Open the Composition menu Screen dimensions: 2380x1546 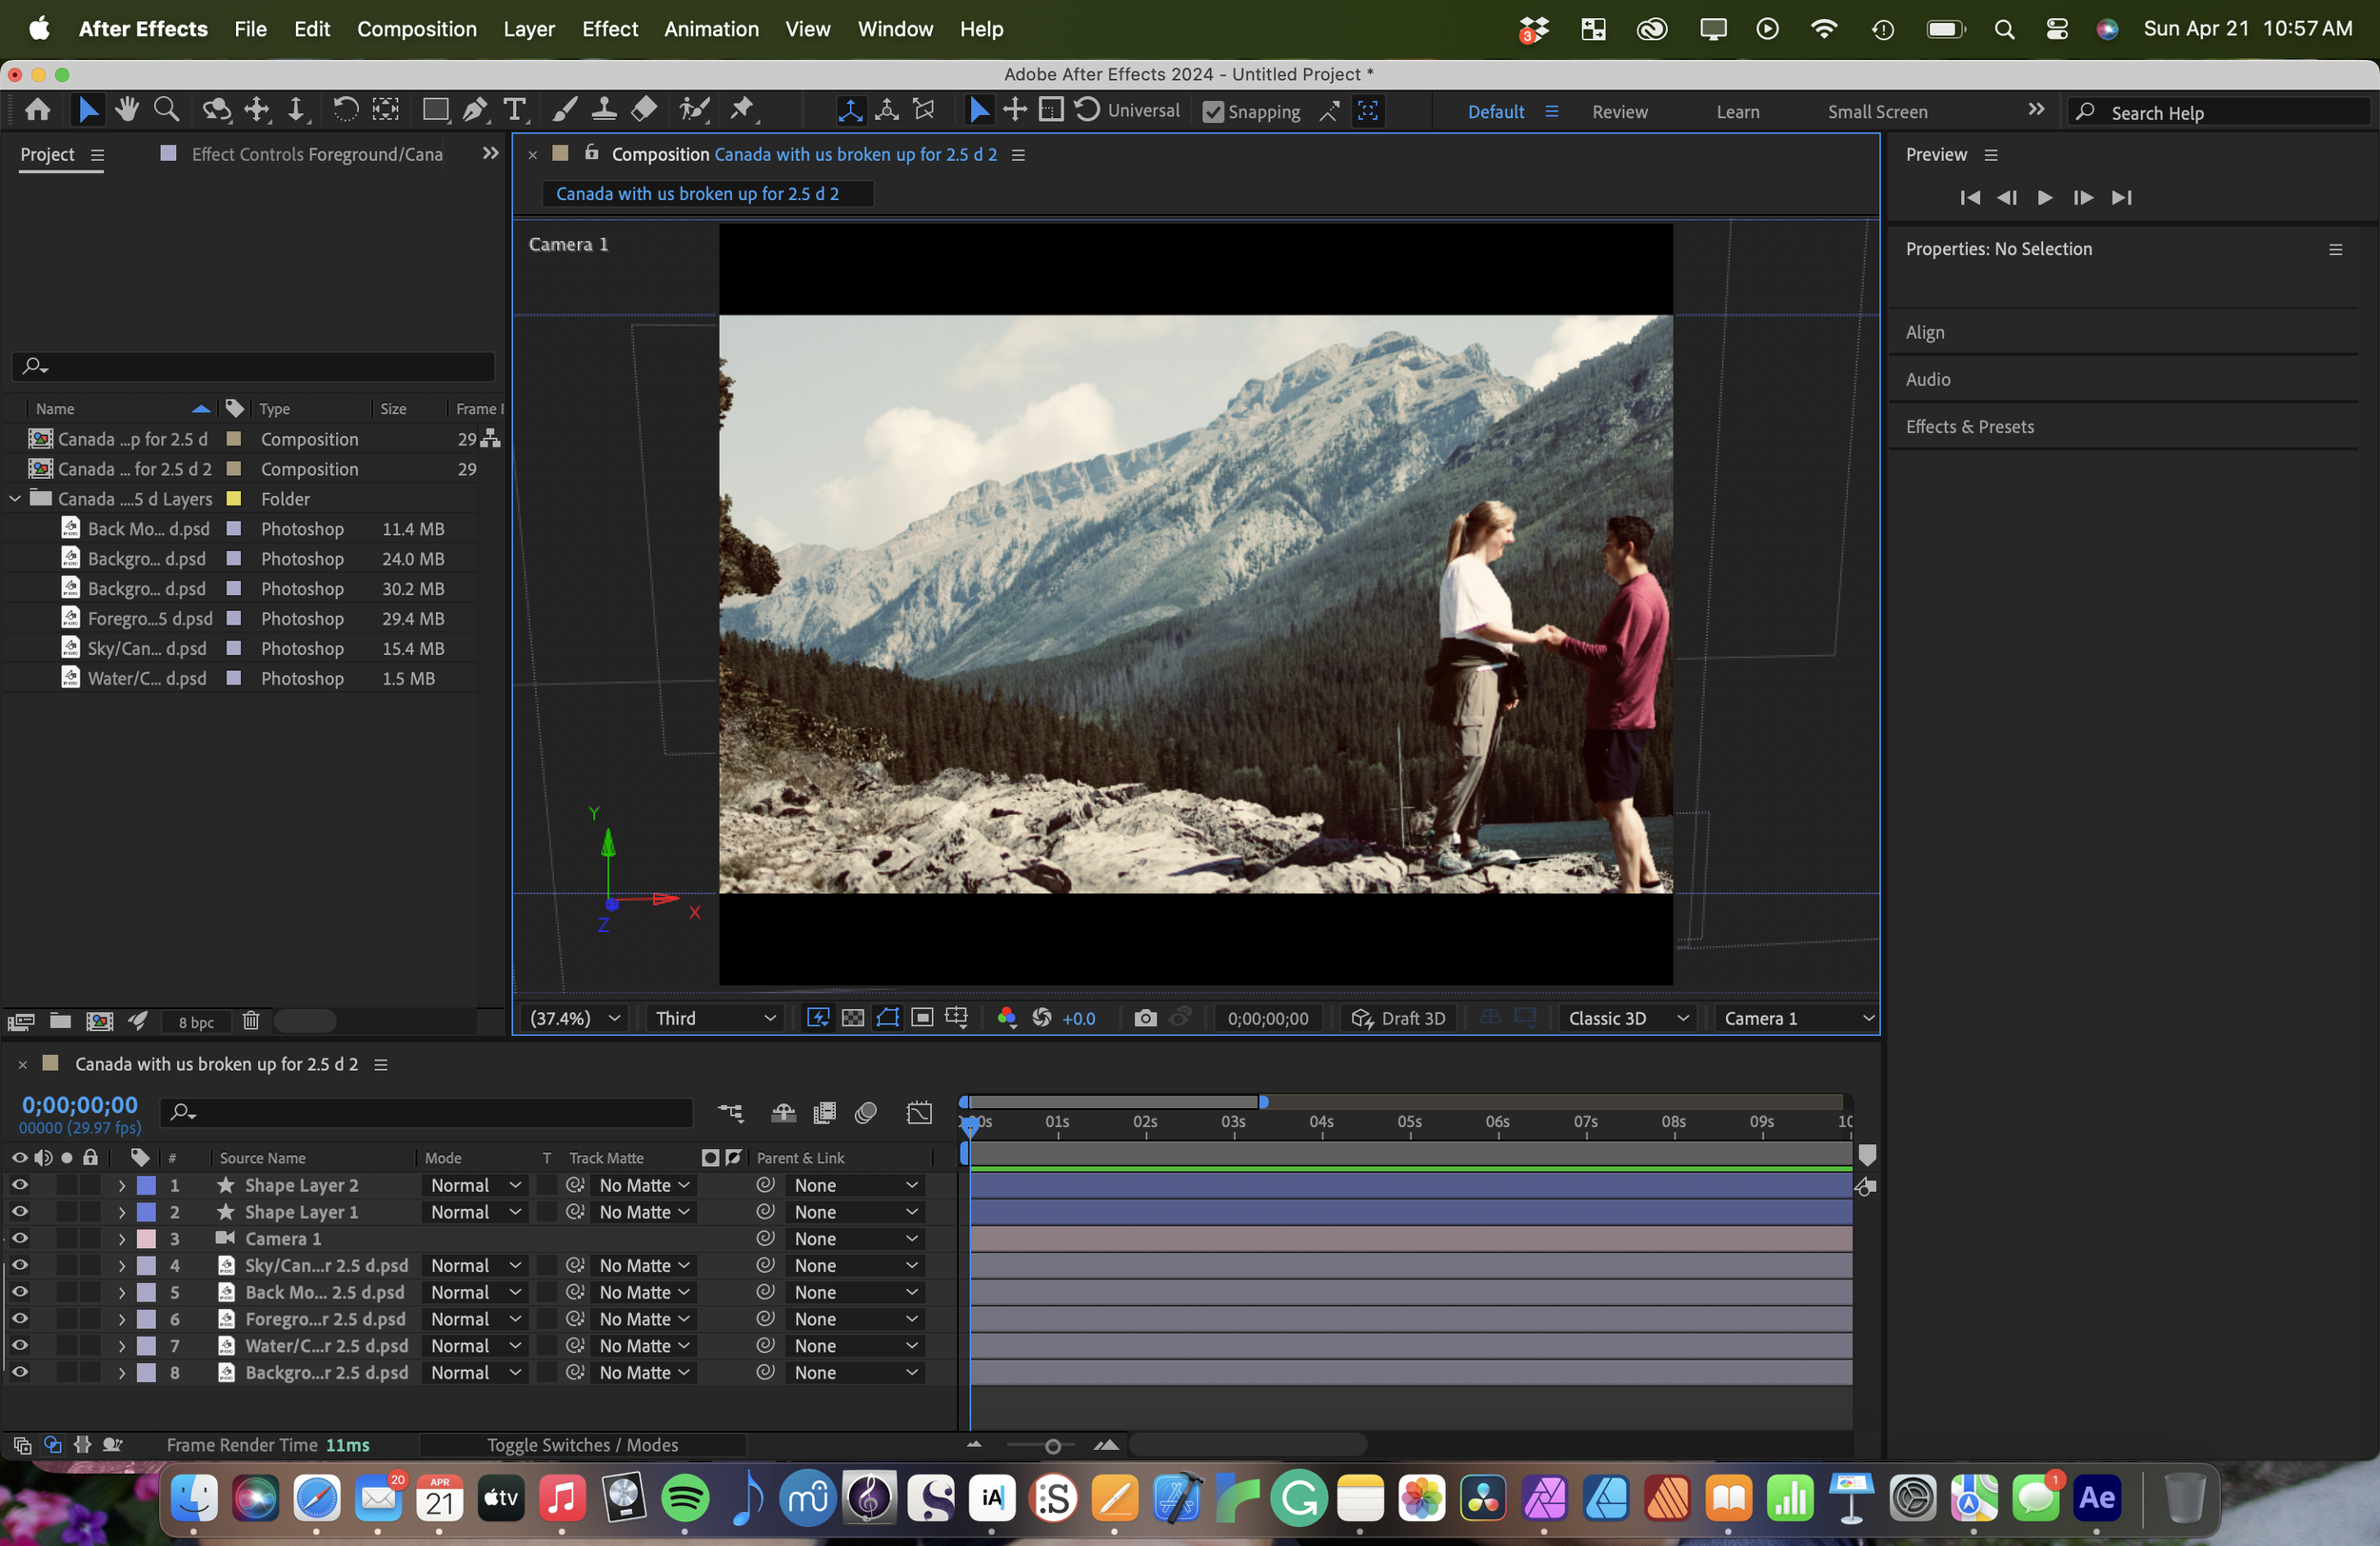point(416,29)
